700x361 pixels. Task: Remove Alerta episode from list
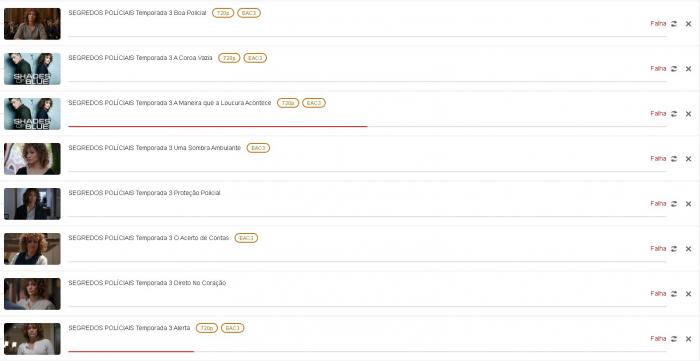(x=688, y=339)
